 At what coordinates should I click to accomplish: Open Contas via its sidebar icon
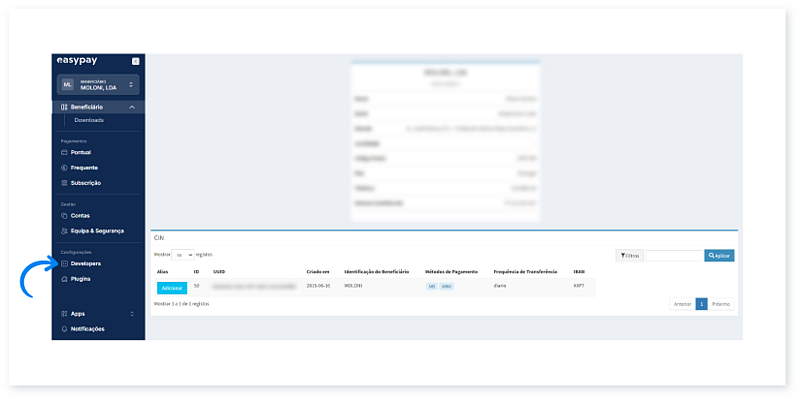(x=65, y=215)
